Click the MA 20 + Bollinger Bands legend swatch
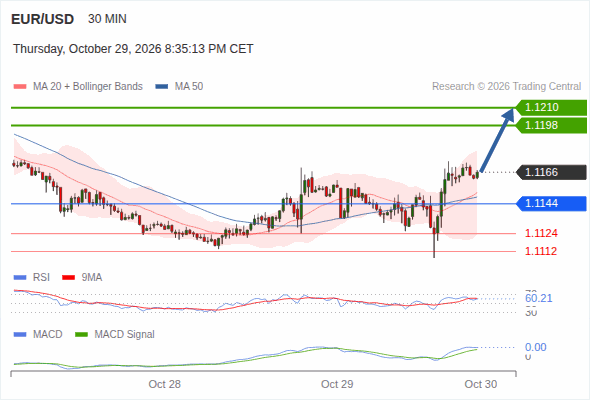Viewport: 590px width, 400px height. pyautogui.click(x=20, y=87)
